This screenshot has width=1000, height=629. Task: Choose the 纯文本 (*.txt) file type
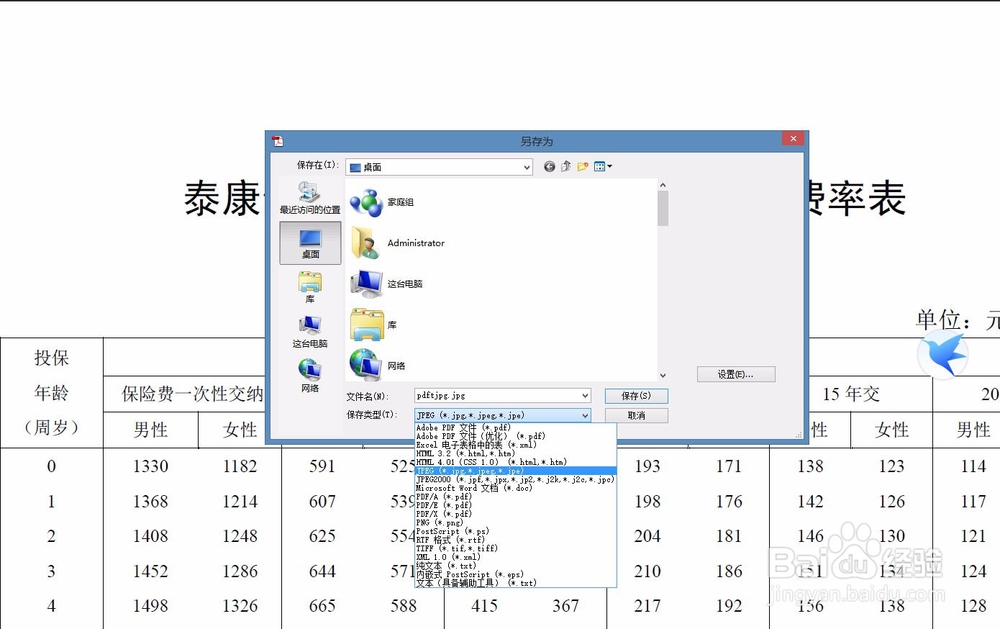click(x=515, y=565)
